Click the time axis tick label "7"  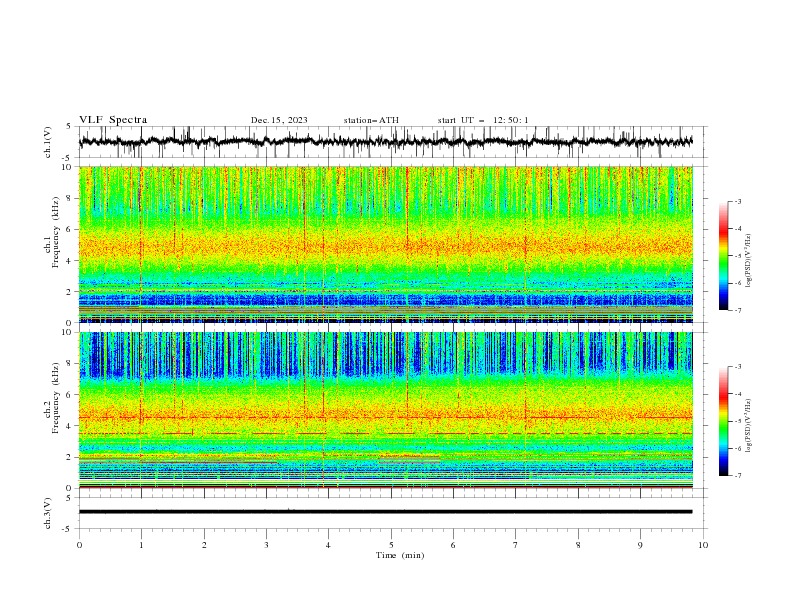[516, 545]
